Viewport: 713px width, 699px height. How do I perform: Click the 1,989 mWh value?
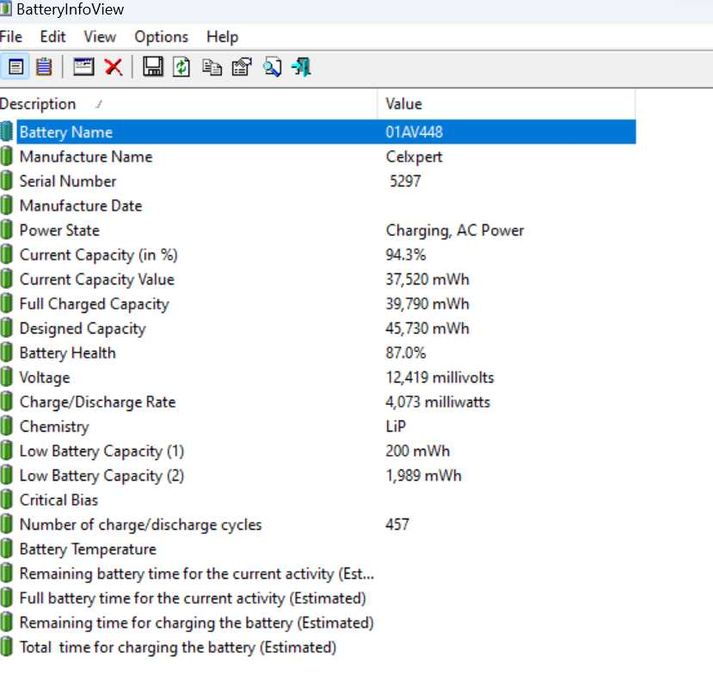(x=423, y=476)
